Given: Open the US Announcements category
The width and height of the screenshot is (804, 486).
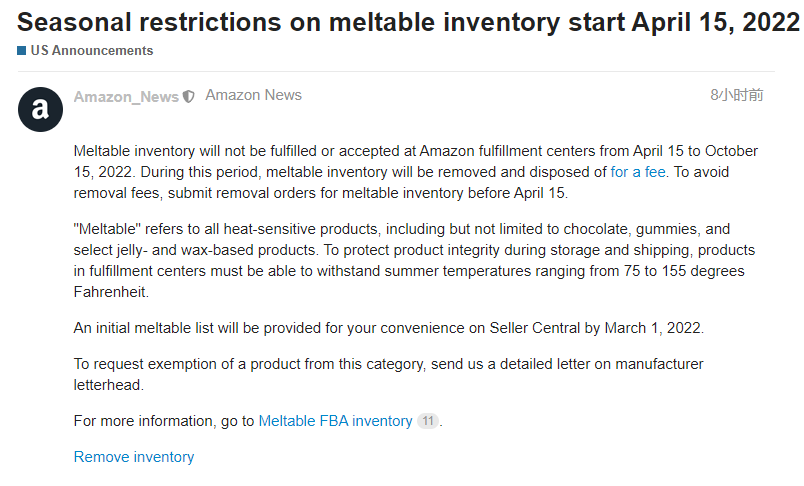Looking at the screenshot, I should pos(92,50).
